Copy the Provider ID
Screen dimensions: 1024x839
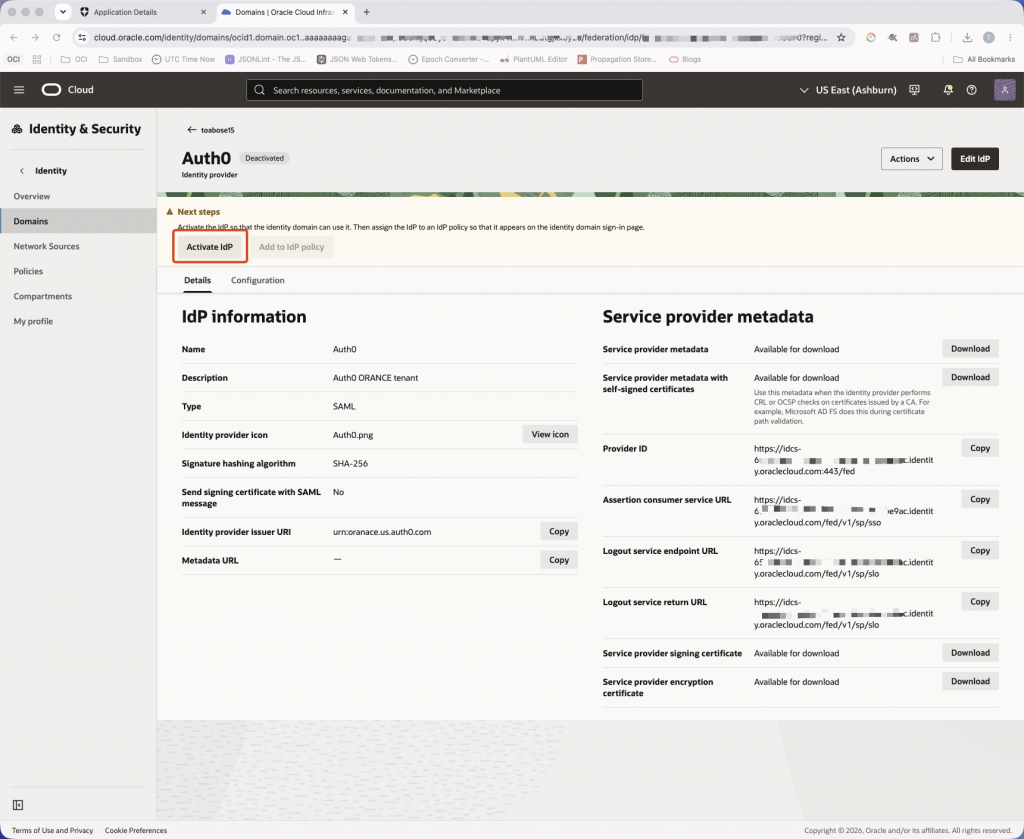[980, 448]
